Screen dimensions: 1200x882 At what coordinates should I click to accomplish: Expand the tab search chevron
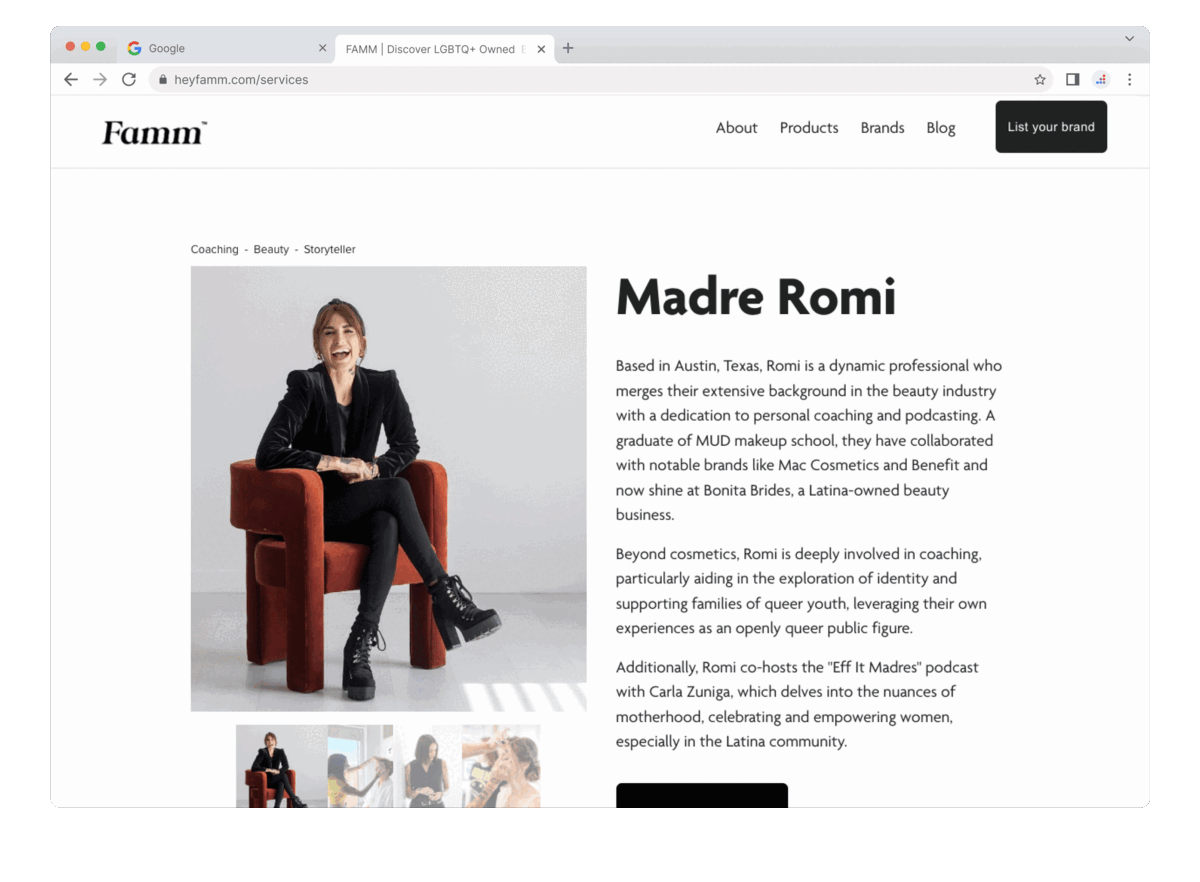pyautogui.click(x=1129, y=39)
